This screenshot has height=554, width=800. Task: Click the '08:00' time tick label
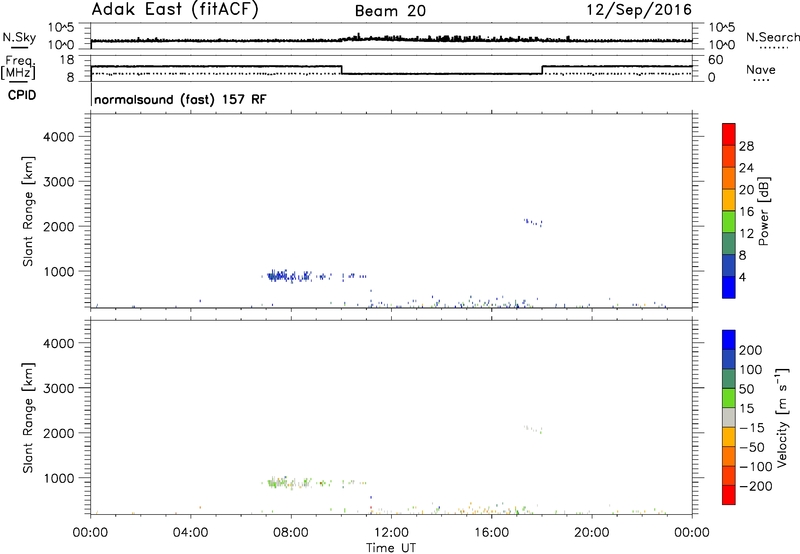point(291,533)
